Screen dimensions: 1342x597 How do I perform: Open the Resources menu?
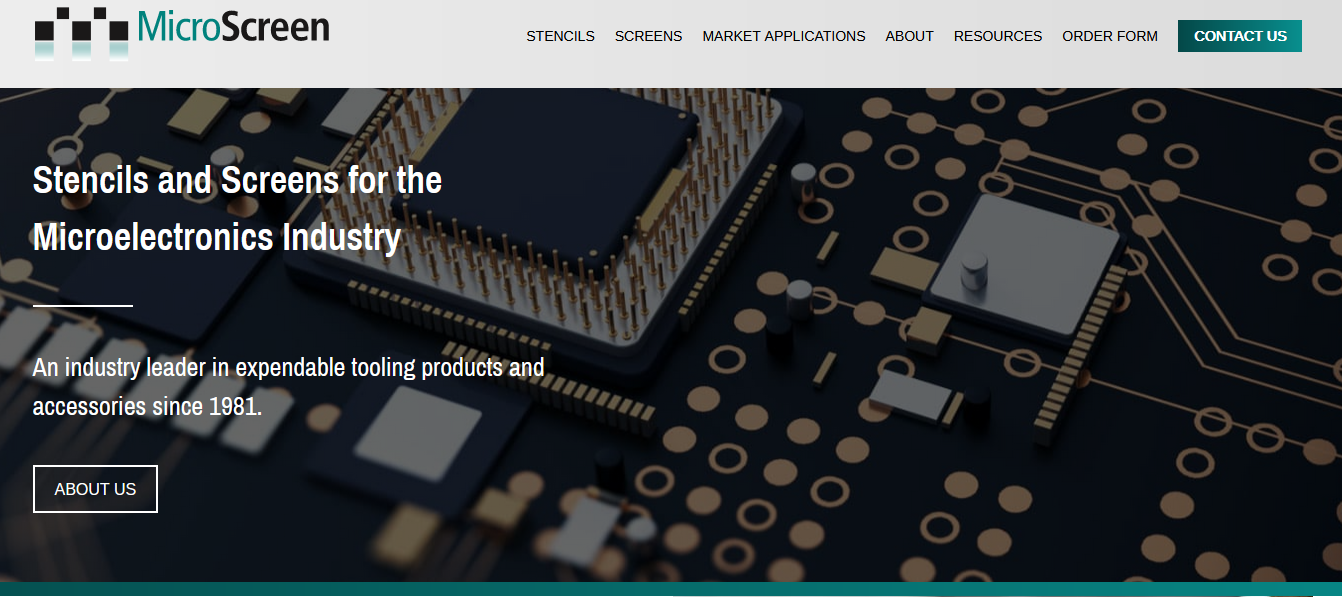998,36
